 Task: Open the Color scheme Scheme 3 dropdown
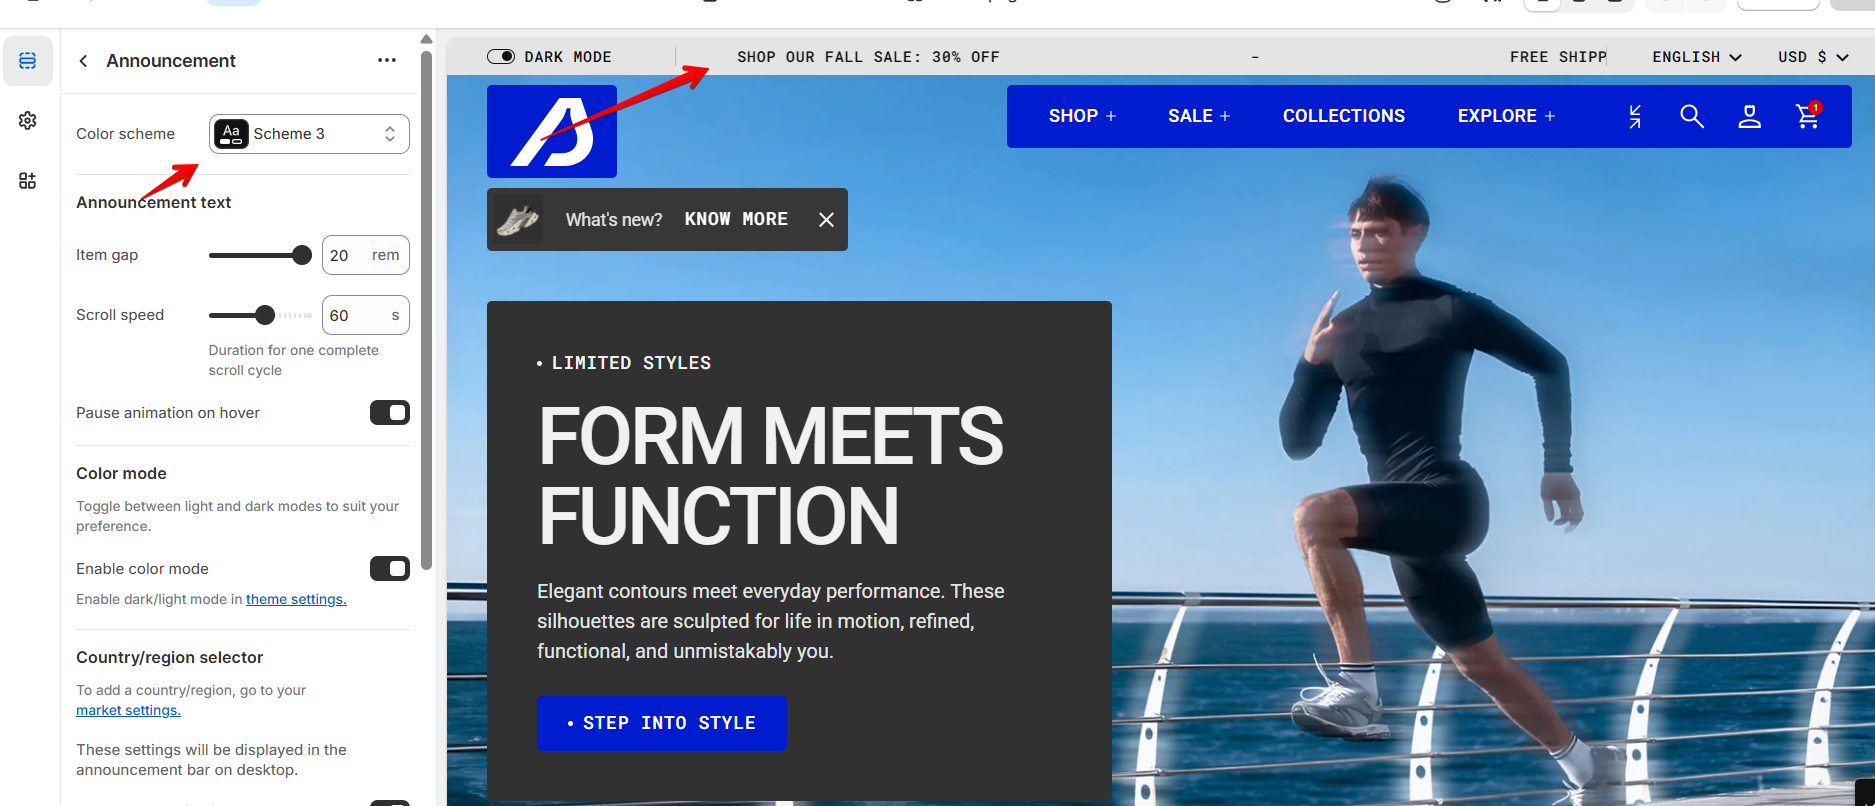309,134
